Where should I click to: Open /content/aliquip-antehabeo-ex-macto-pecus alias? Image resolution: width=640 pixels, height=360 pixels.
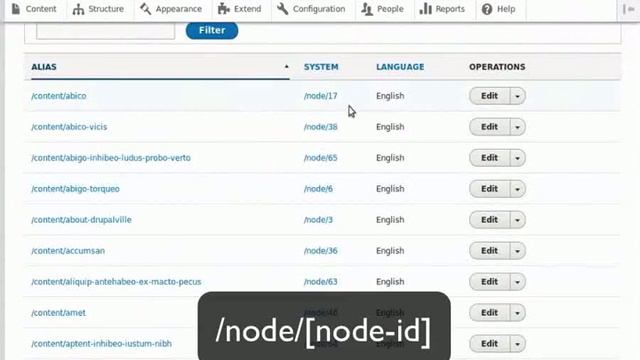tap(116, 282)
